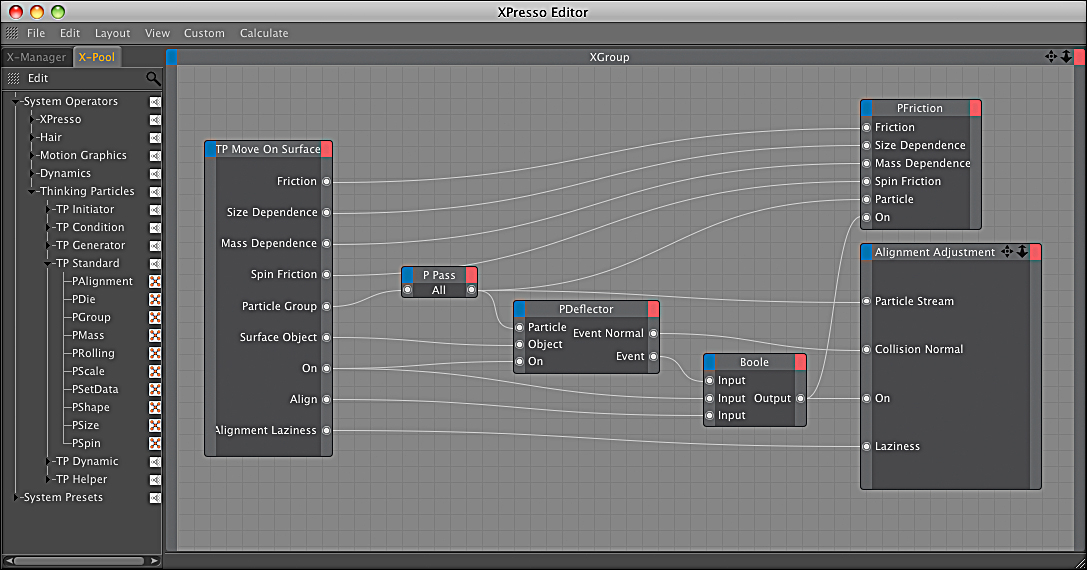The height and width of the screenshot is (570, 1087).
Task: Click the Boole node Output port
Action: point(801,399)
